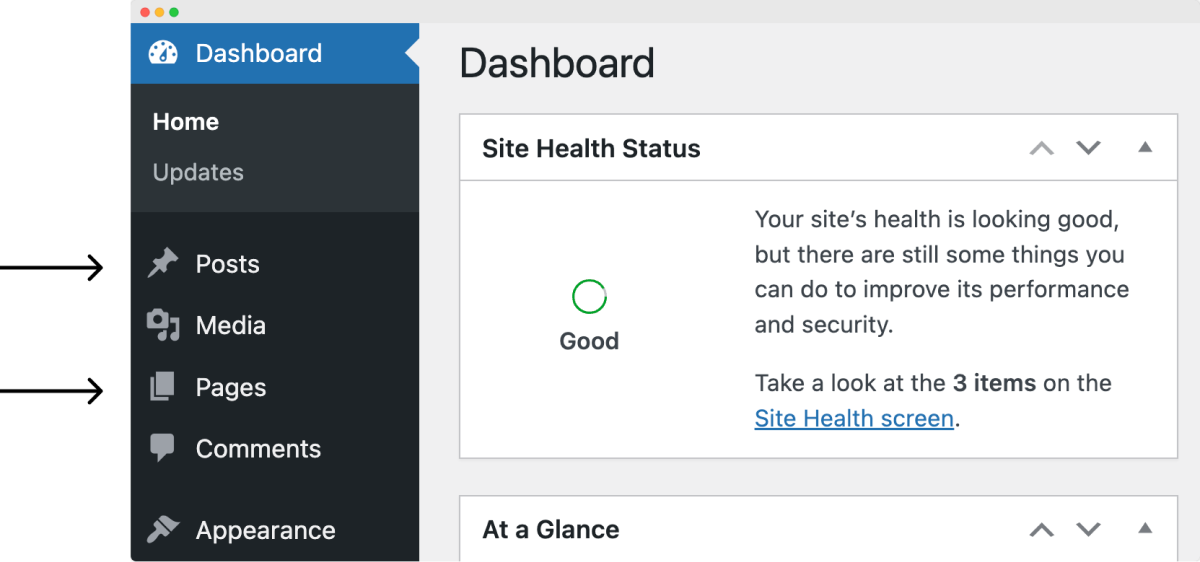
Task: Open the Media menu label
Action: pyautogui.click(x=231, y=326)
